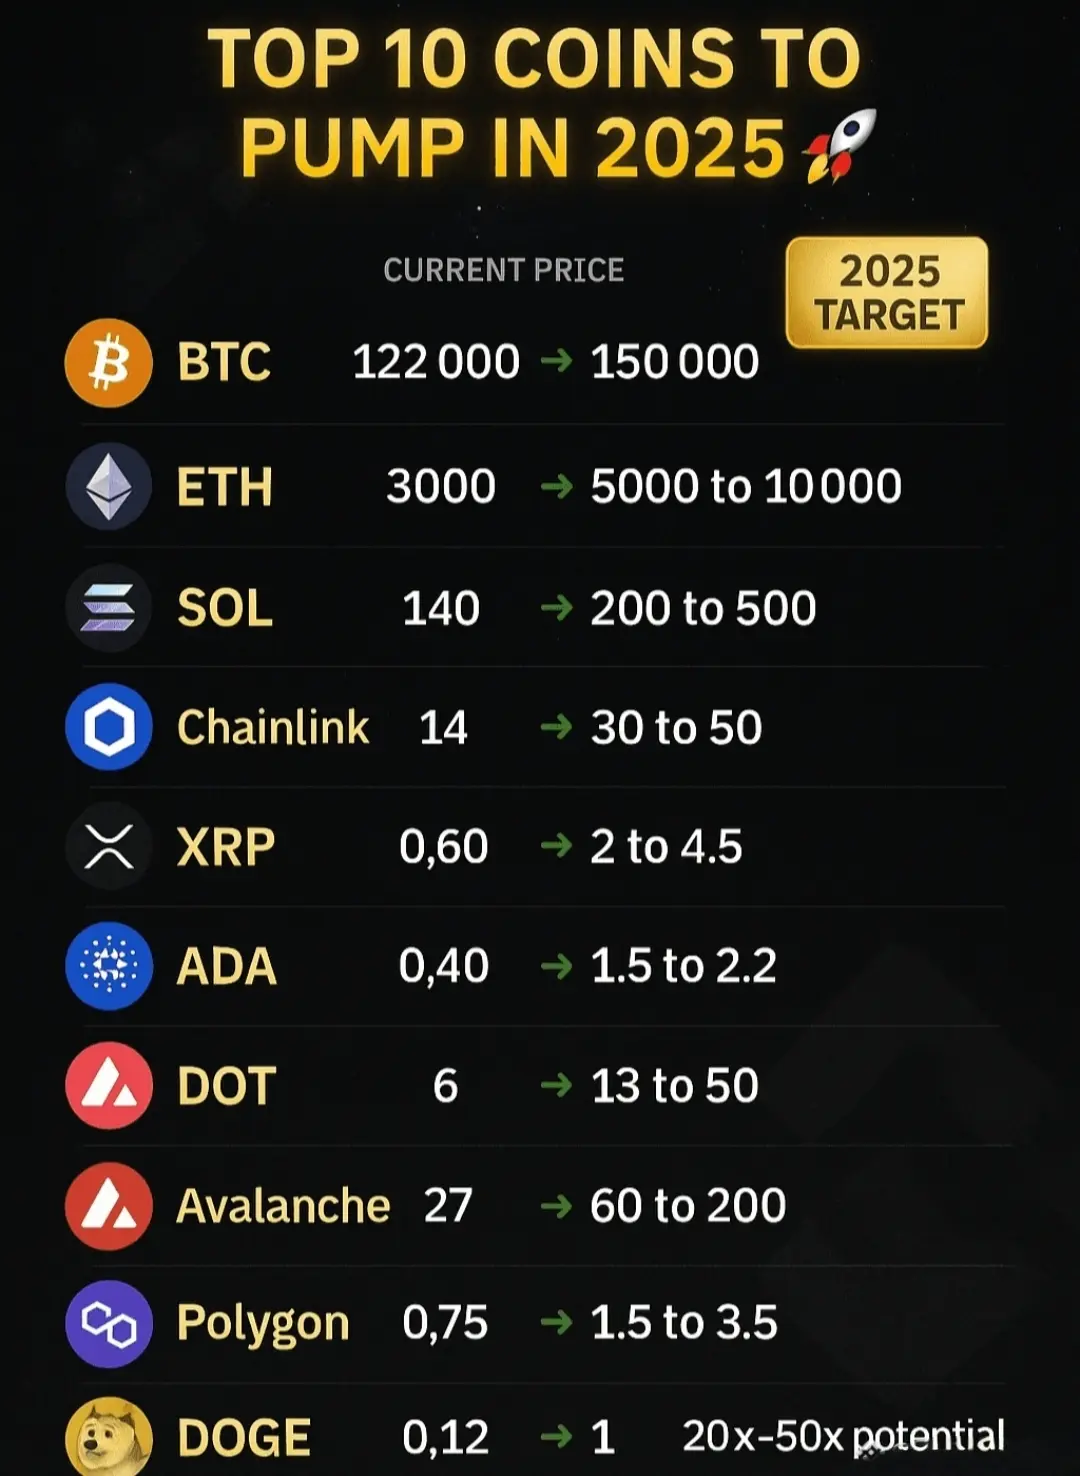Tap the red icon beside DOT
This screenshot has width=1080, height=1476.
tap(109, 1086)
